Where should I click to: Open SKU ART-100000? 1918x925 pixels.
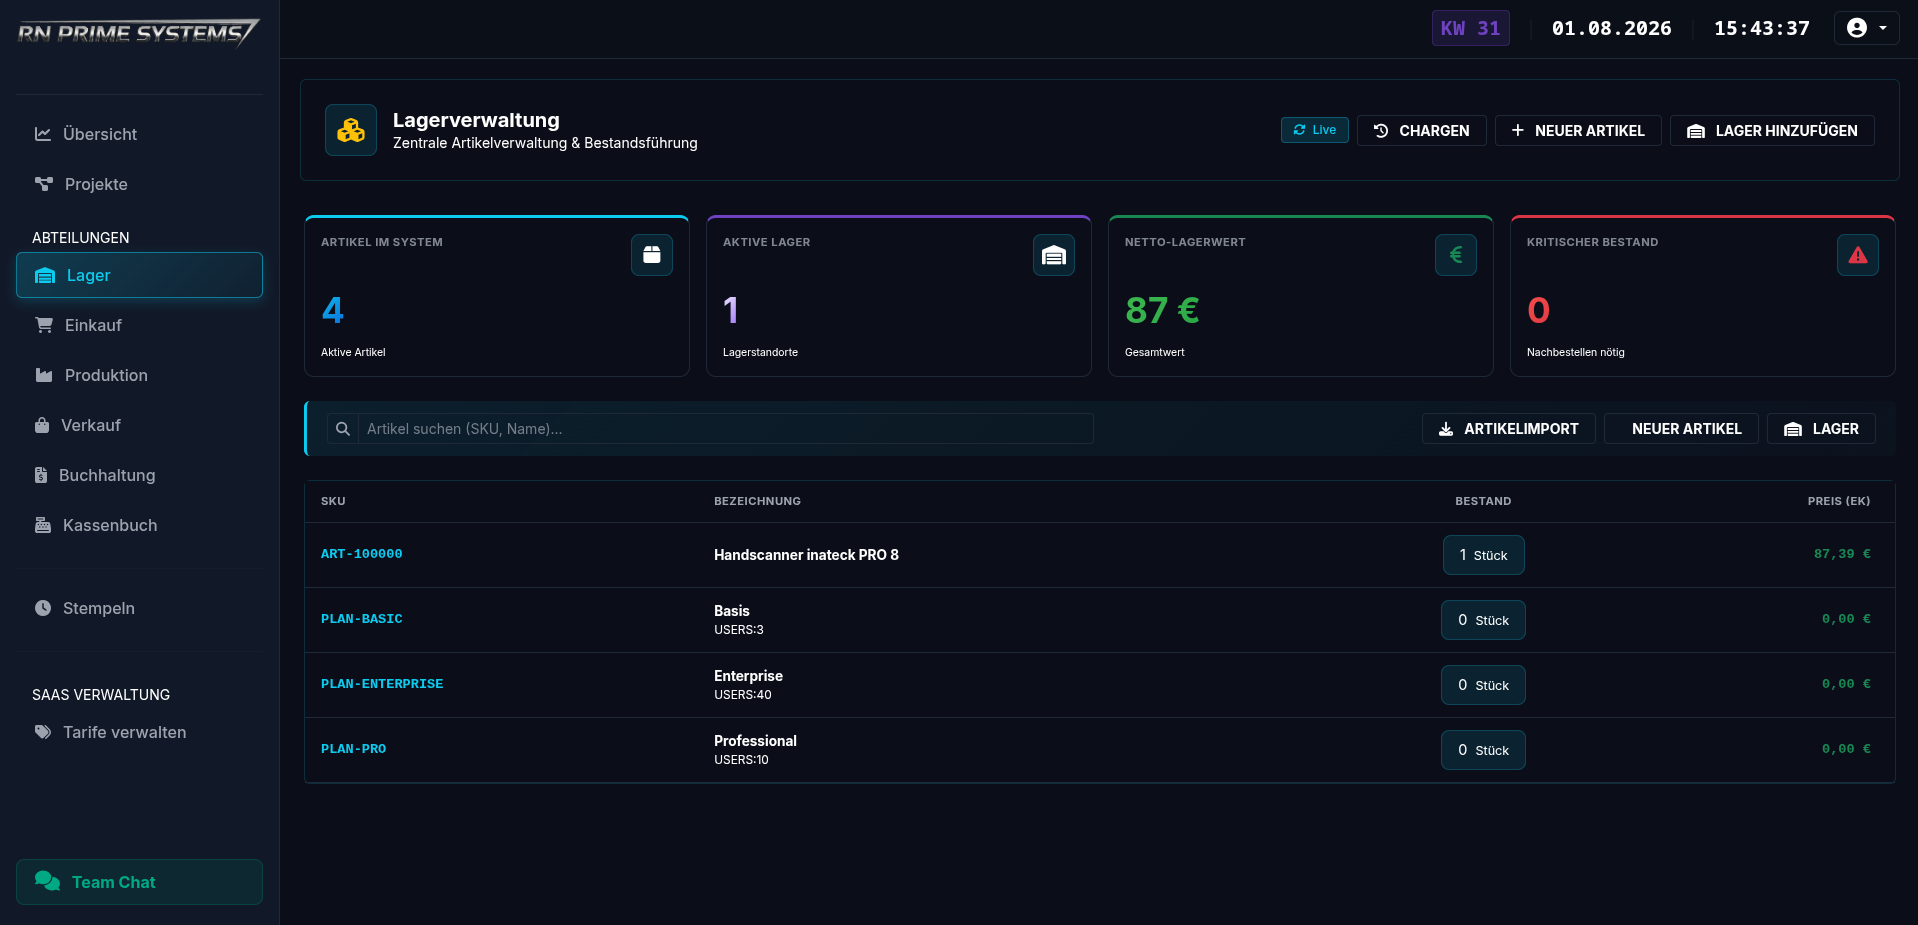pyautogui.click(x=361, y=554)
